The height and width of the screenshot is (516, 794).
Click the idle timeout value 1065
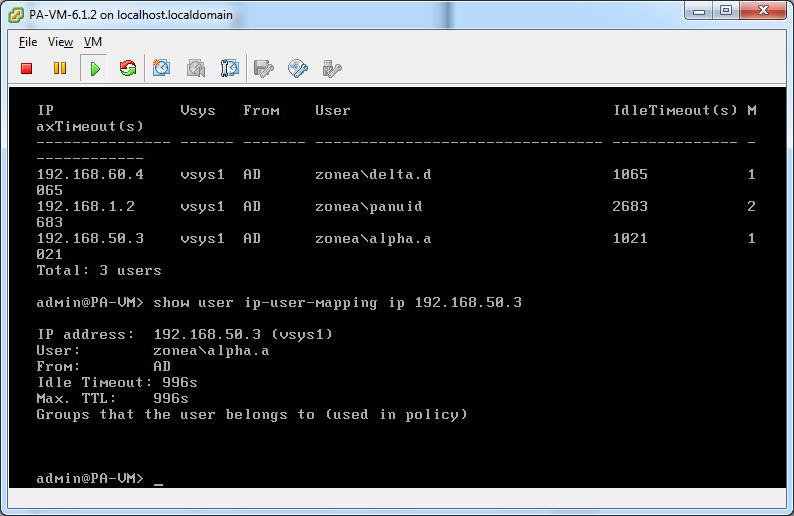(630, 175)
